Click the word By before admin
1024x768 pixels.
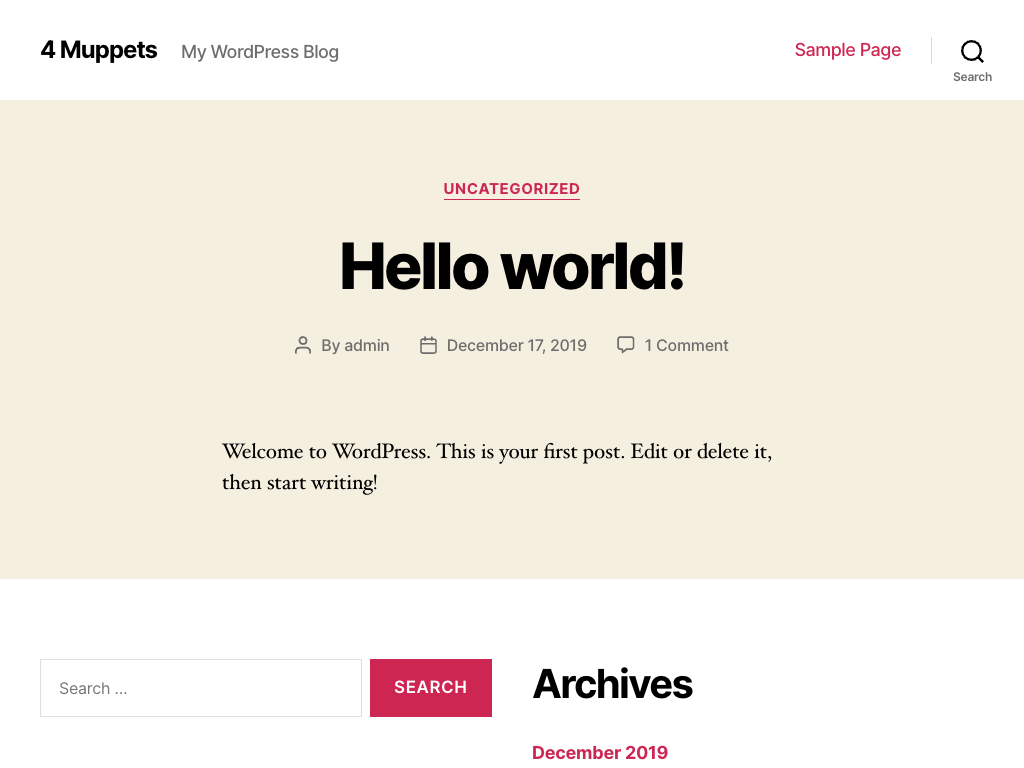point(330,346)
